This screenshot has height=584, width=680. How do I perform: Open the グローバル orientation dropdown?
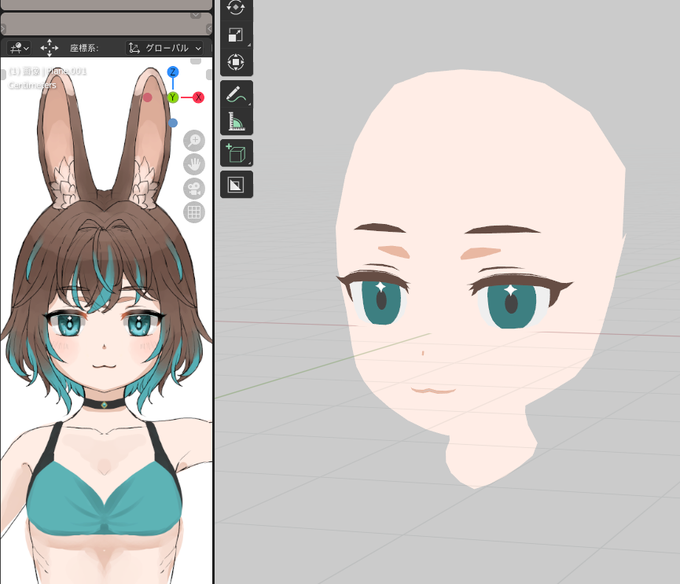click(x=165, y=48)
